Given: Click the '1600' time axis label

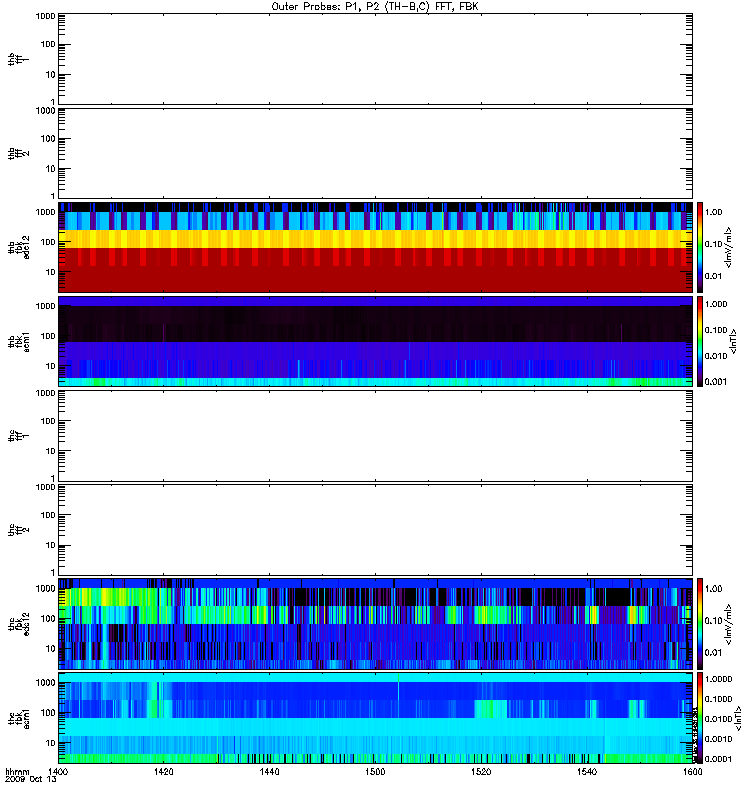Looking at the screenshot, I should pyautogui.click(x=692, y=771).
